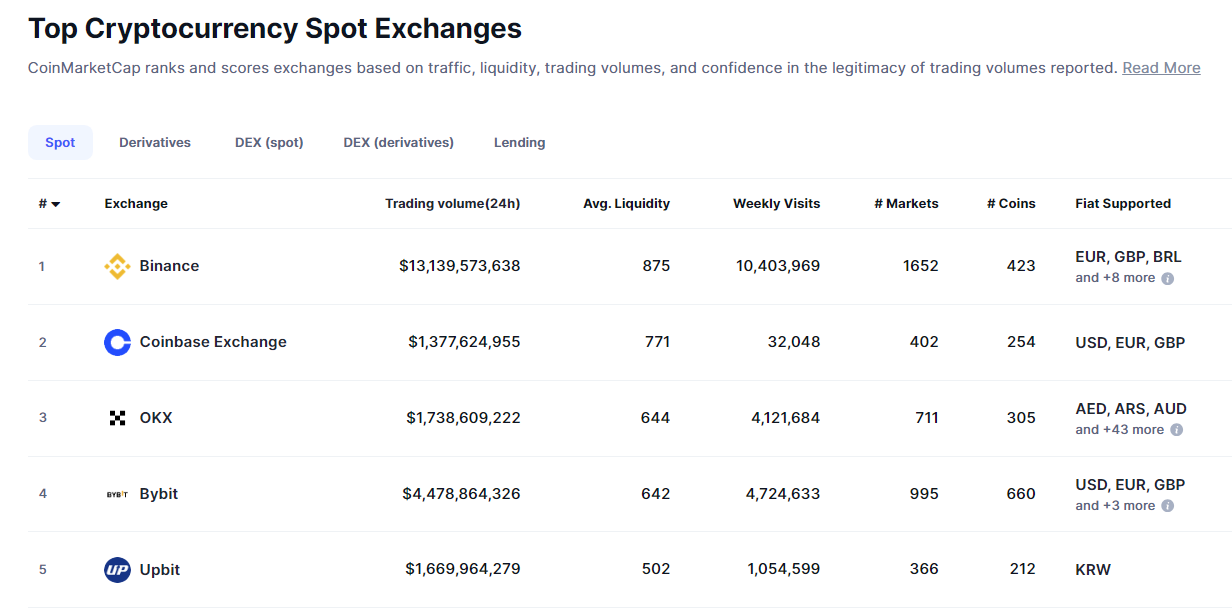Sort by the Exchange column header
This screenshot has width=1232, height=609.
(x=136, y=204)
